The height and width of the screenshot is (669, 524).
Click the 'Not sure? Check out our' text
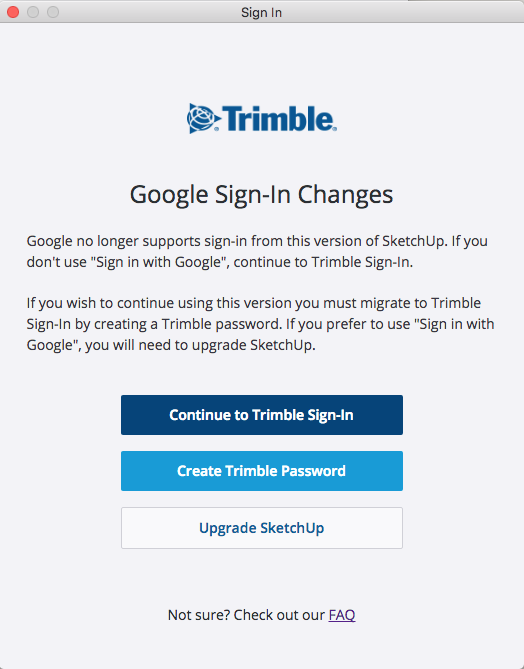pos(246,615)
